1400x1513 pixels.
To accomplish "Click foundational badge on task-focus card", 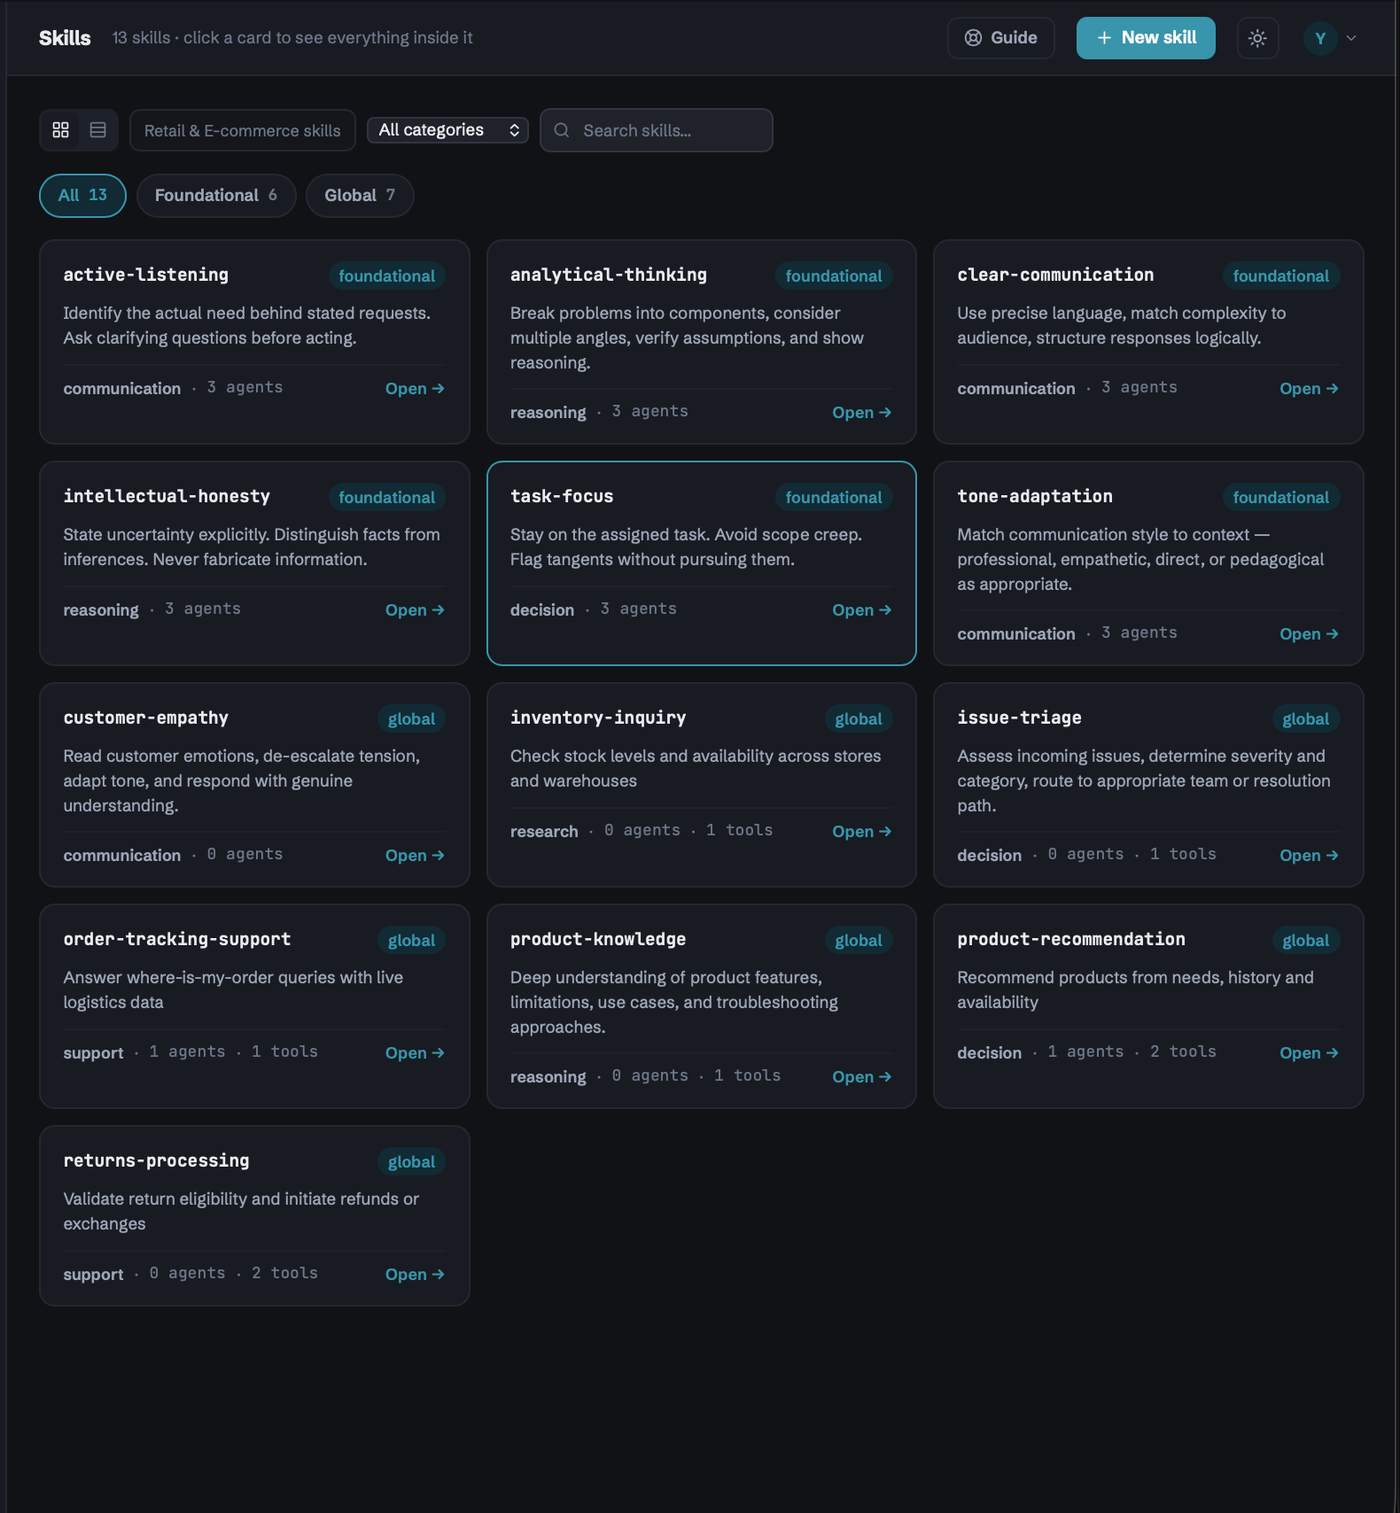I will pyautogui.click(x=834, y=497).
